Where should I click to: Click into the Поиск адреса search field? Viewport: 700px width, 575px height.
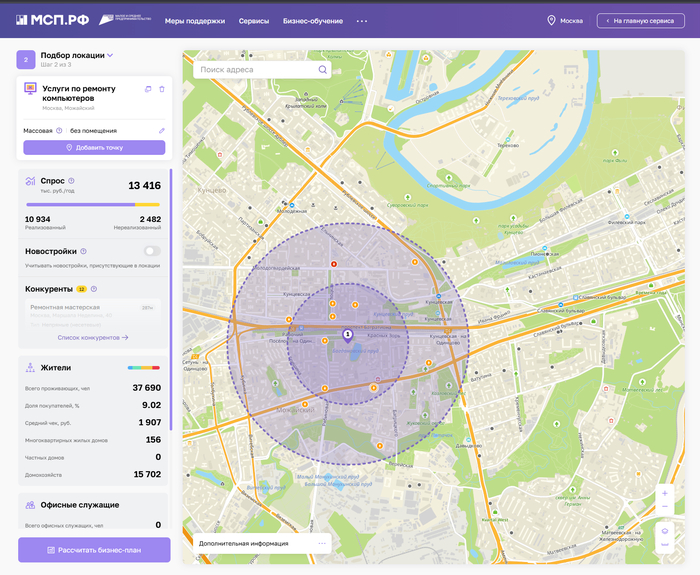coord(256,70)
